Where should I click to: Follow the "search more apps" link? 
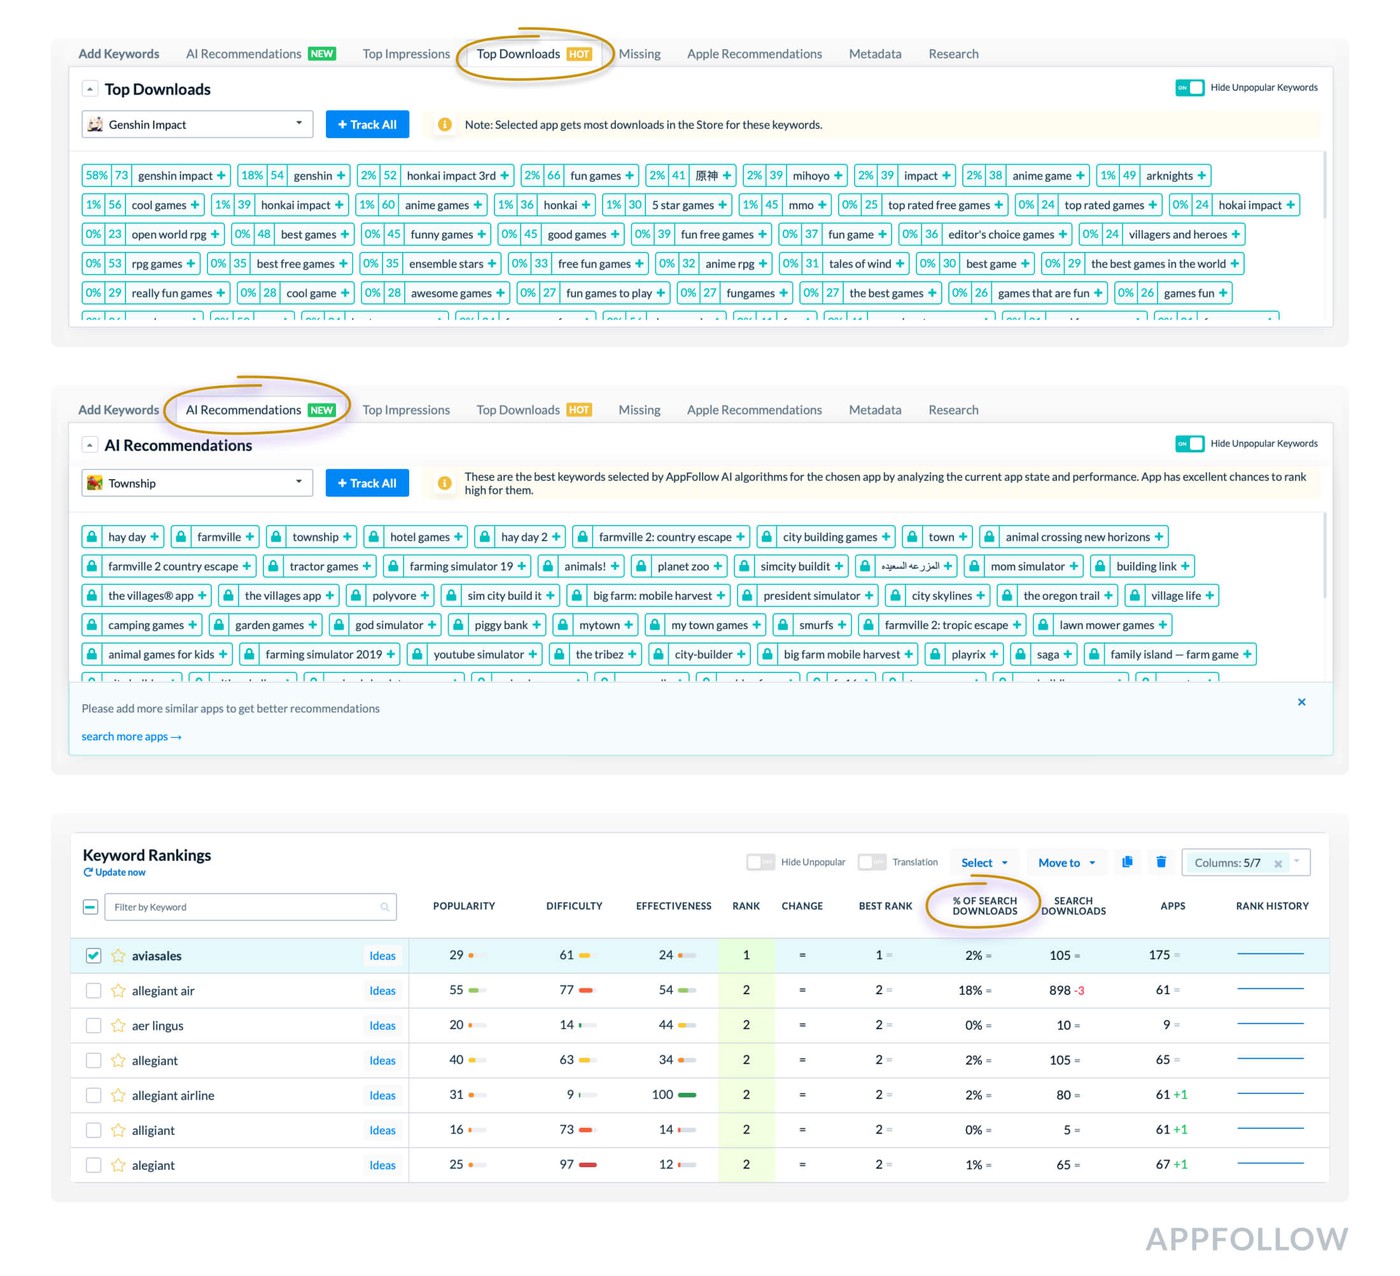coord(131,737)
